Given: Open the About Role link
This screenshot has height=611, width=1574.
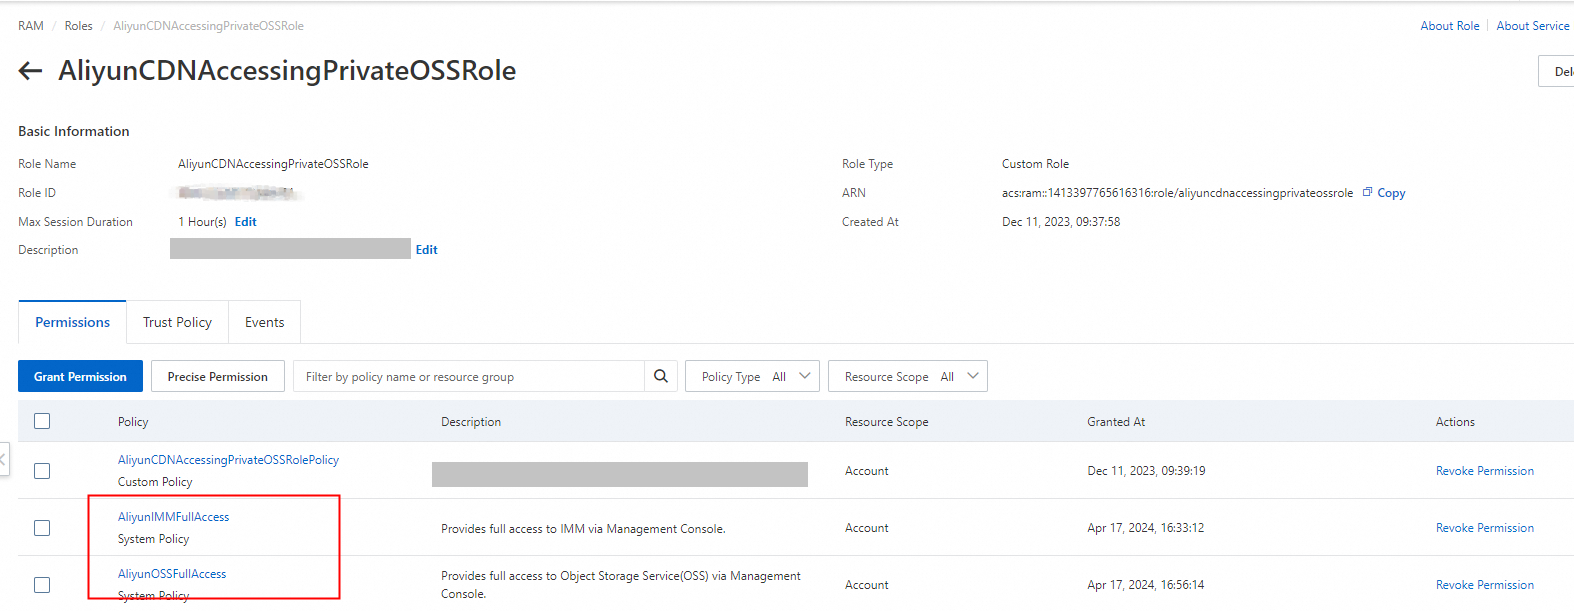Looking at the screenshot, I should click(1449, 26).
